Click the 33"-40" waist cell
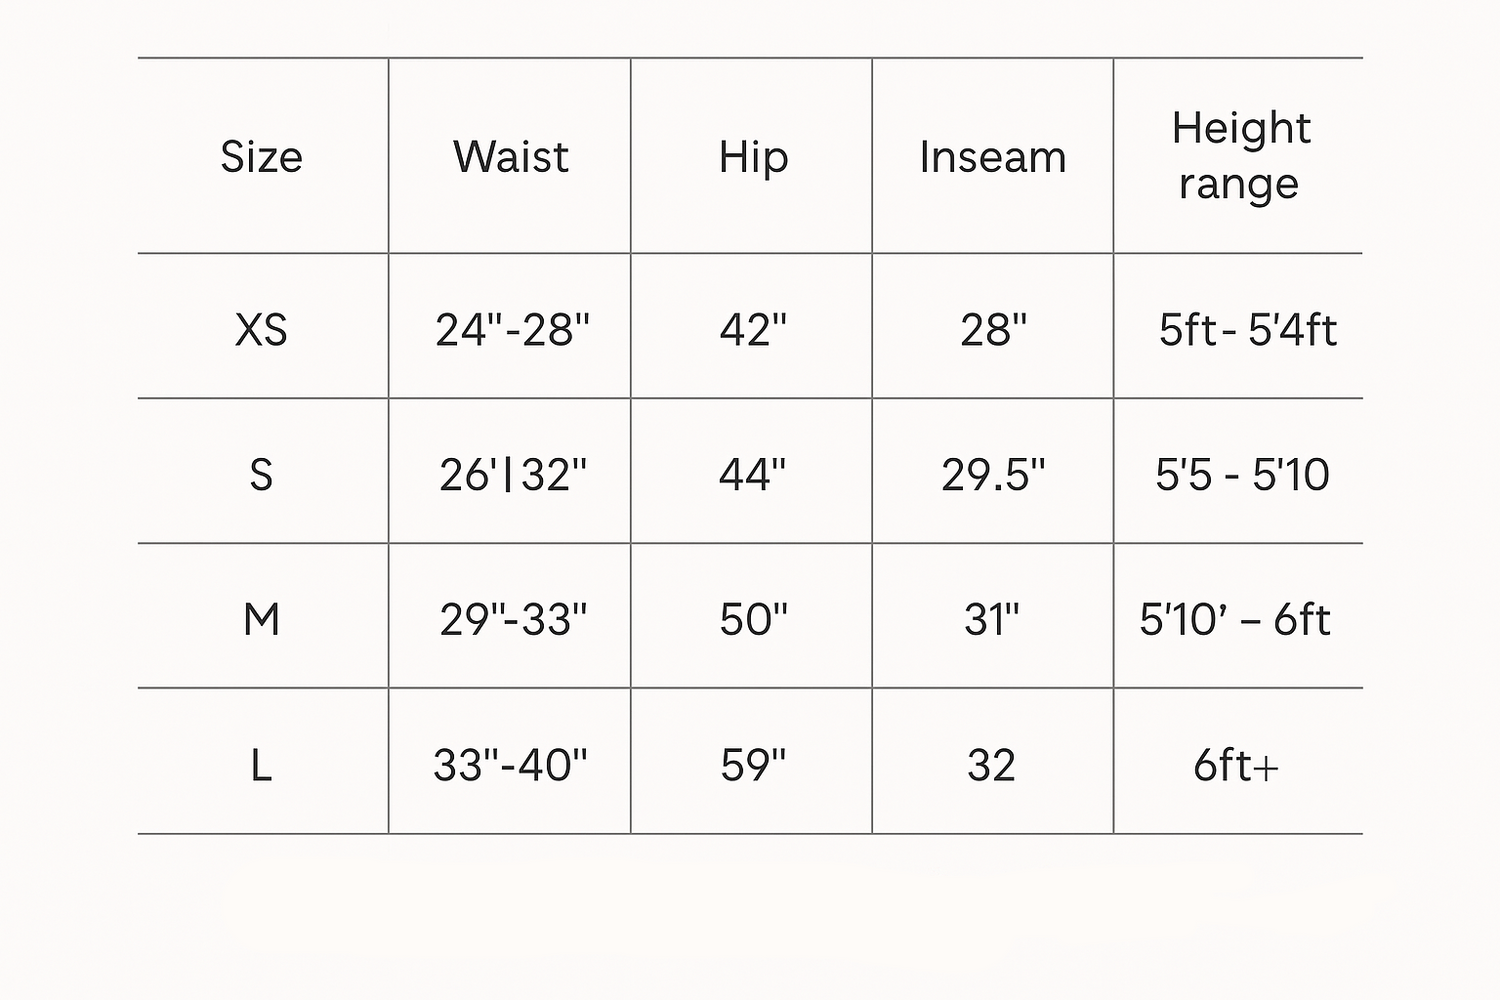The height and width of the screenshot is (1000, 1500). pos(510,765)
